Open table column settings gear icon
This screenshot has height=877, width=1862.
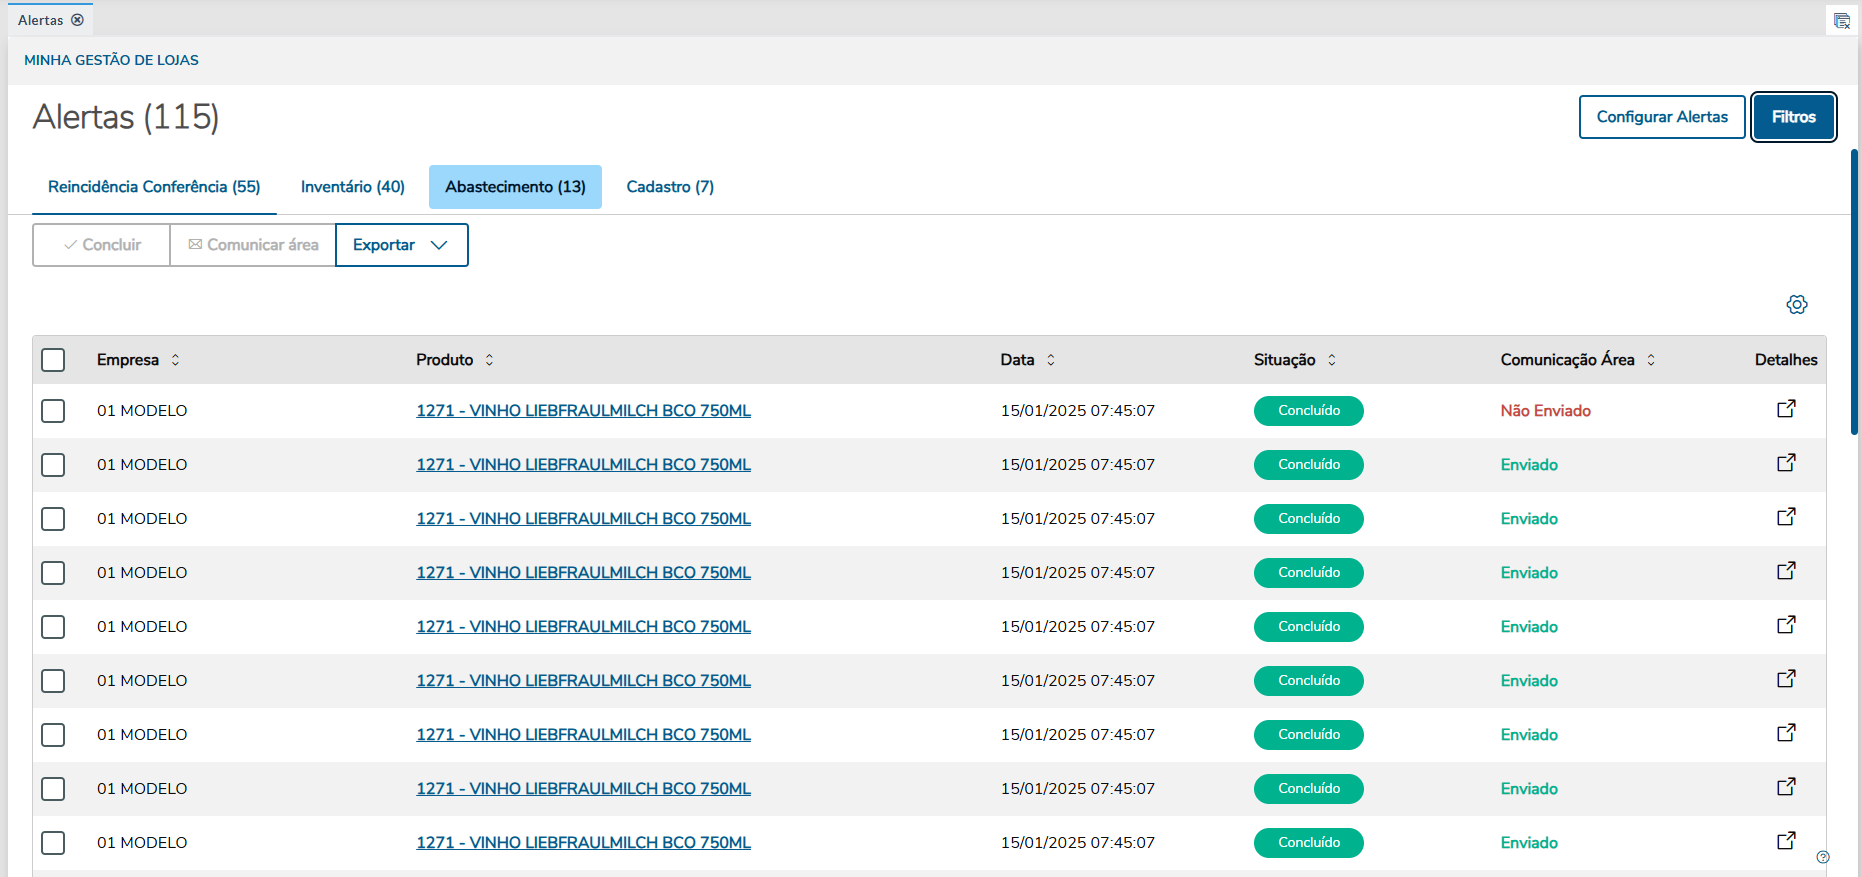click(1796, 305)
